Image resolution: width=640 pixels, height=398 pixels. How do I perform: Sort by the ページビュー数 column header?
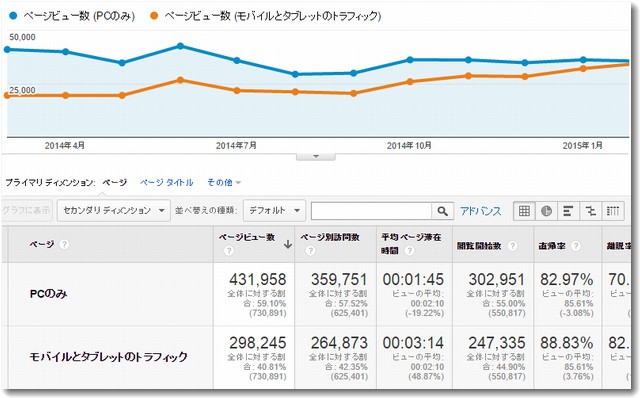tap(247, 237)
